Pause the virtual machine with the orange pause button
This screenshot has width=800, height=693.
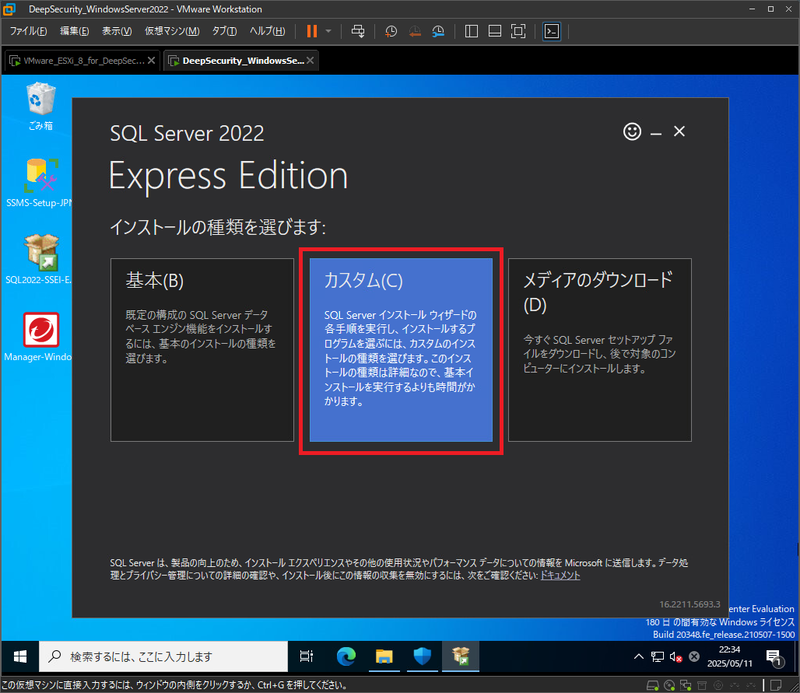(x=312, y=31)
